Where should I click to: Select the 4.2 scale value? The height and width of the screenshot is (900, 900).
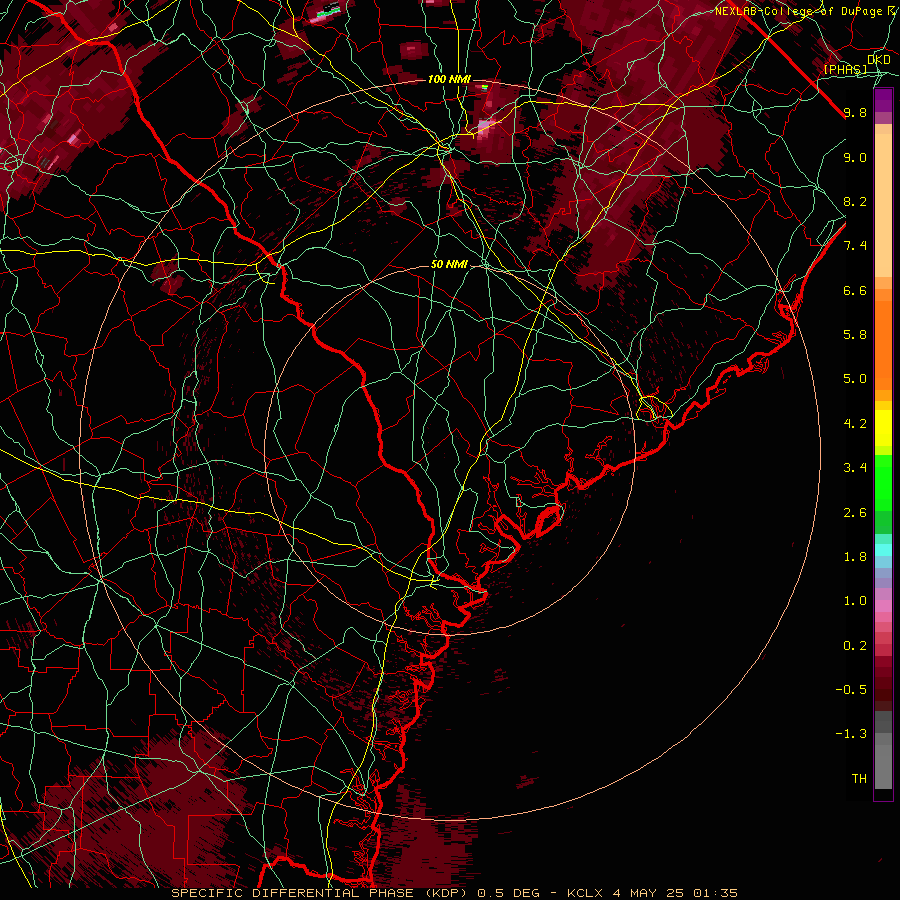(855, 424)
